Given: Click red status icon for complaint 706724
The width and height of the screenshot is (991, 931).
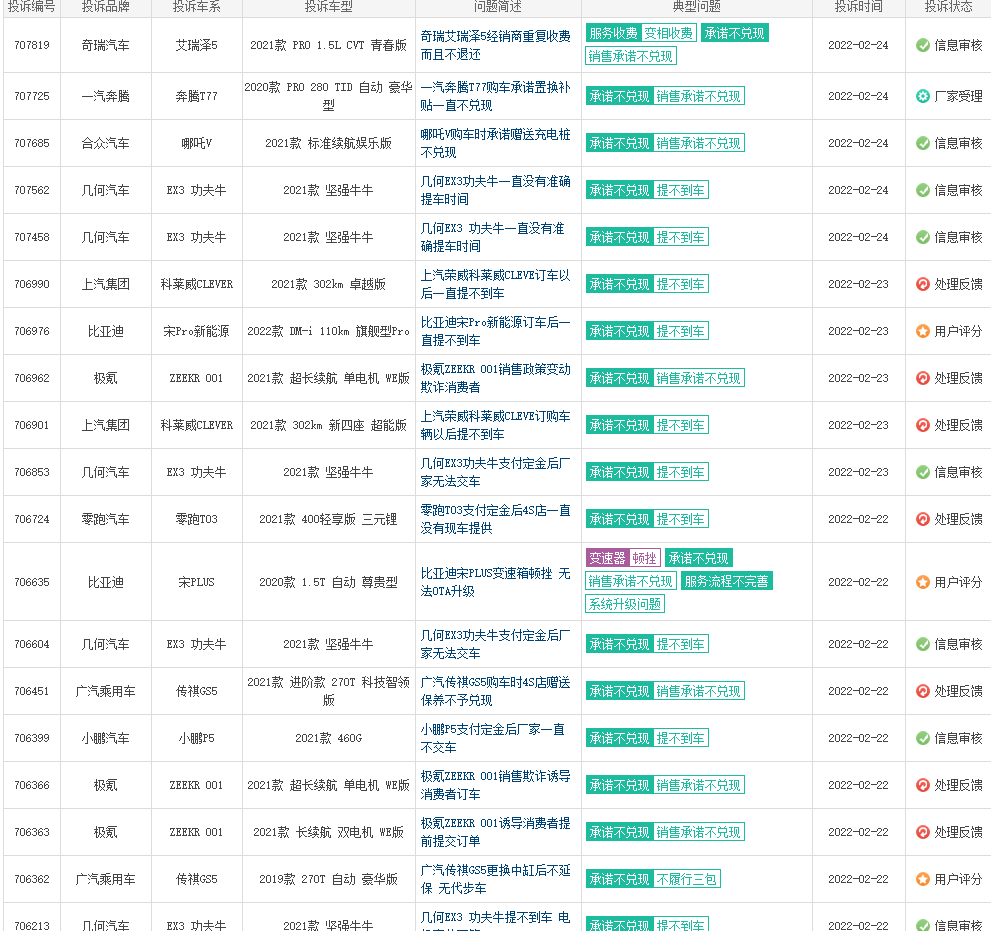Looking at the screenshot, I should click(922, 519).
